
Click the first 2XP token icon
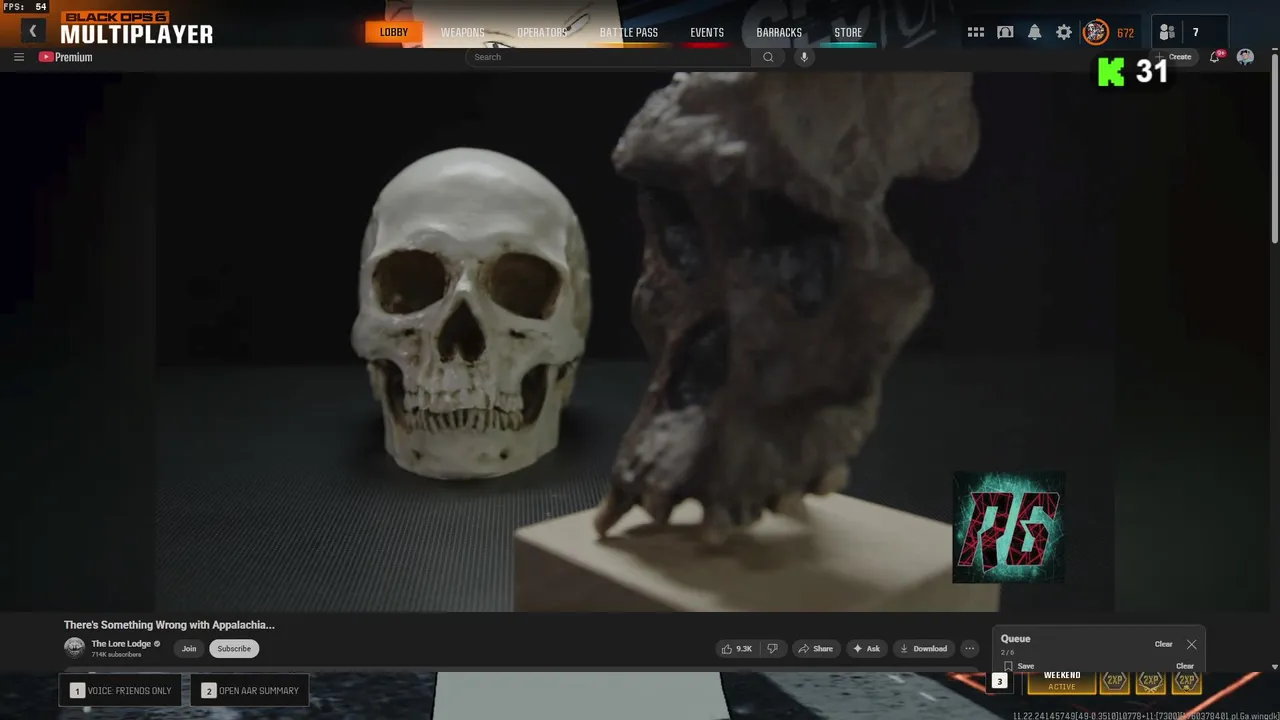click(1114, 681)
